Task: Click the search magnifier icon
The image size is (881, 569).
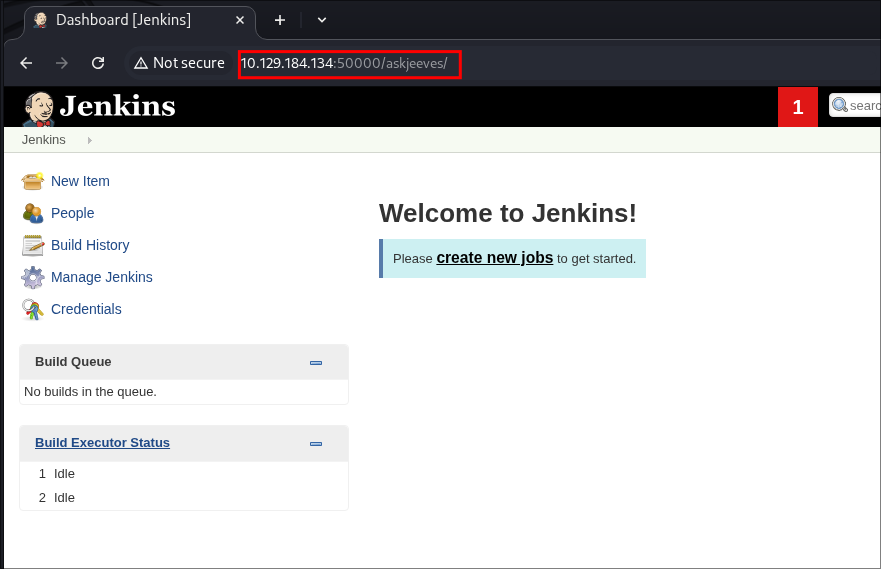Action: (839, 105)
